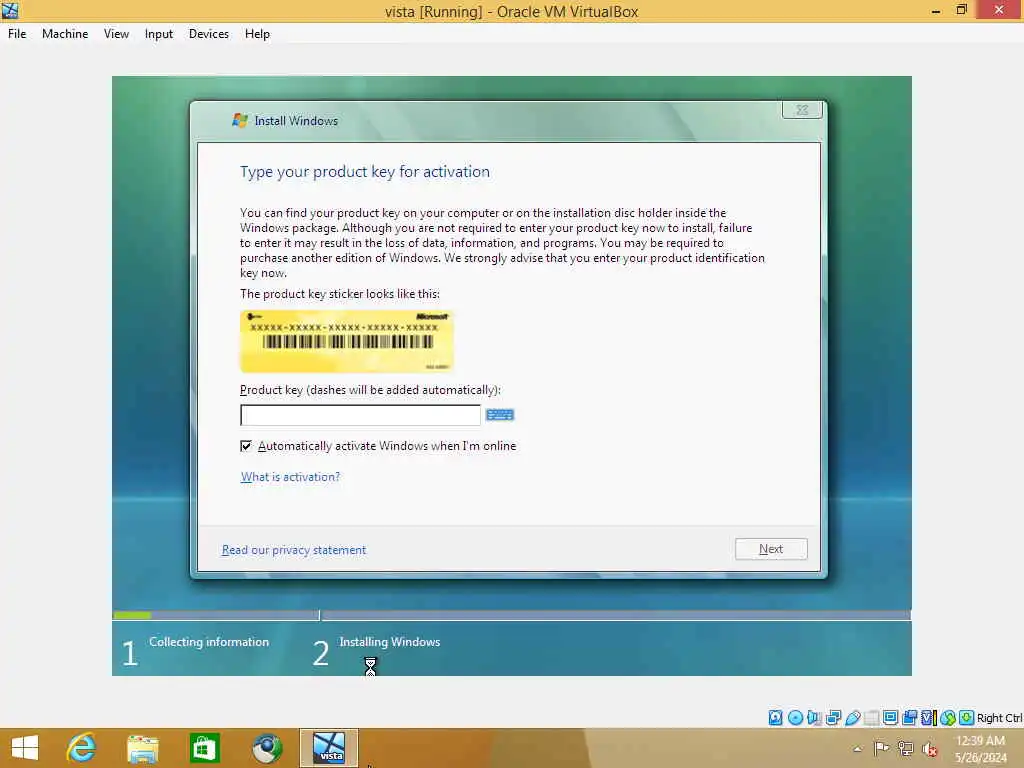
Task: Click the network tray icon
Action: point(905,749)
